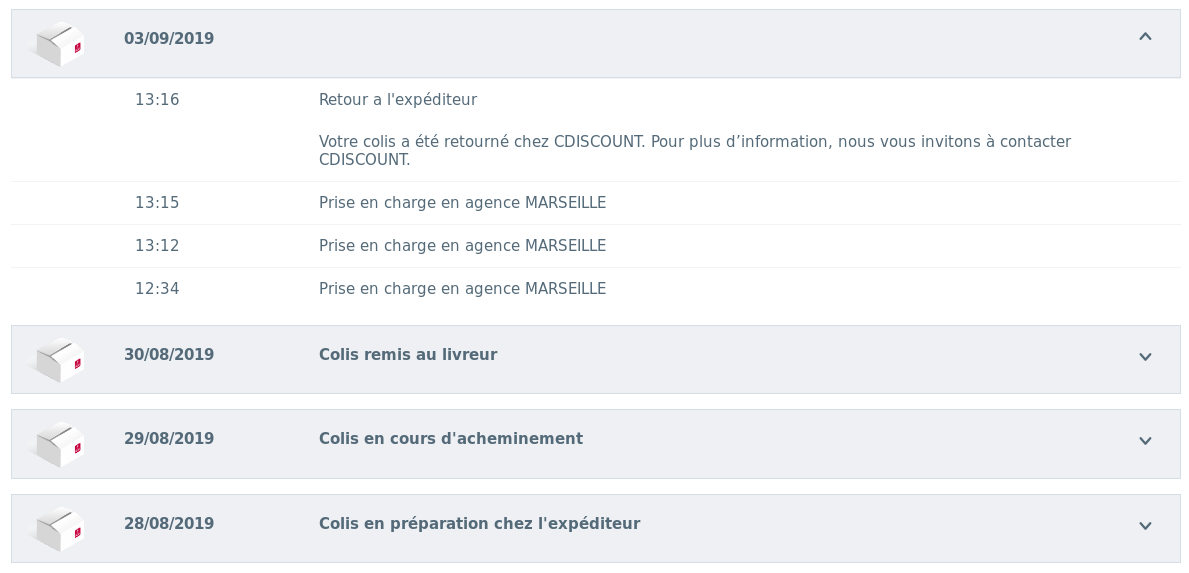Viewport: 1189px width, 573px height.
Task: Select the "Retour a l'expéditeur" status text
Action: (x=398, y=100)
